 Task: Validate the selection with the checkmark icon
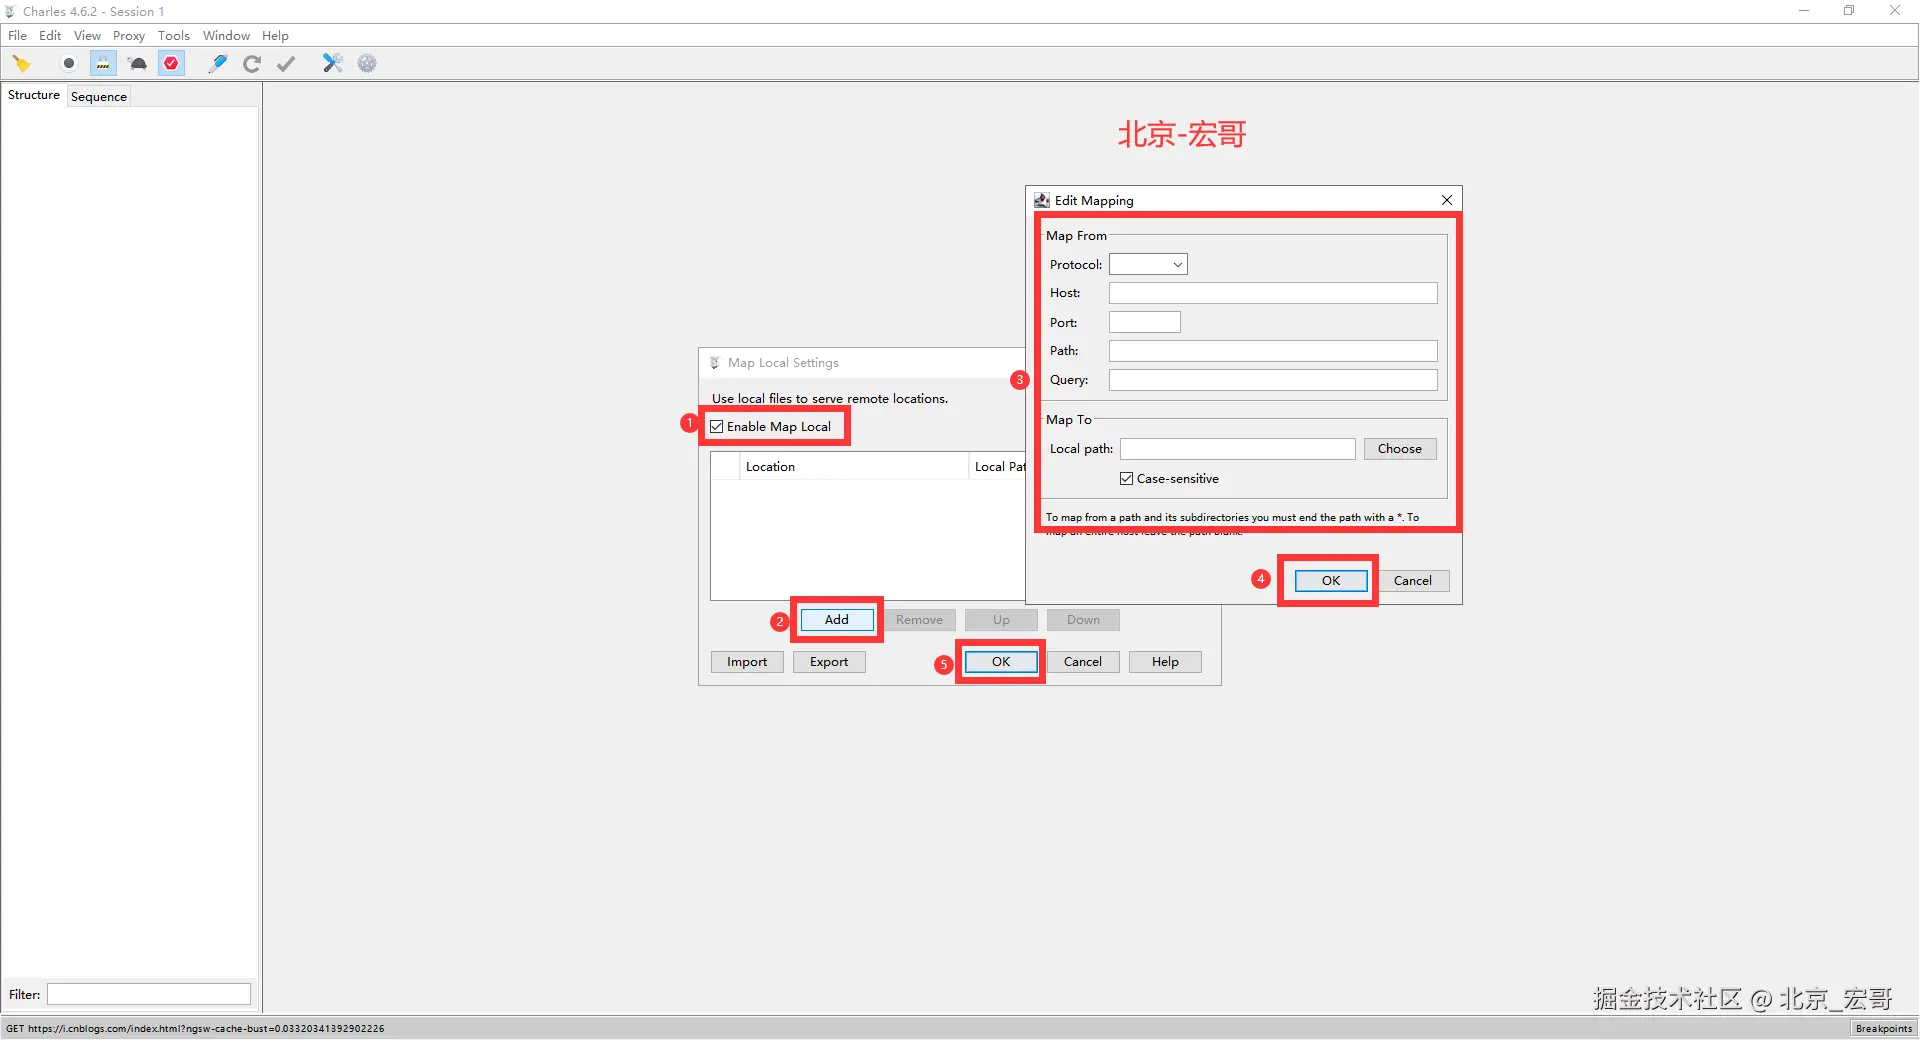click(x=287, y=64)
